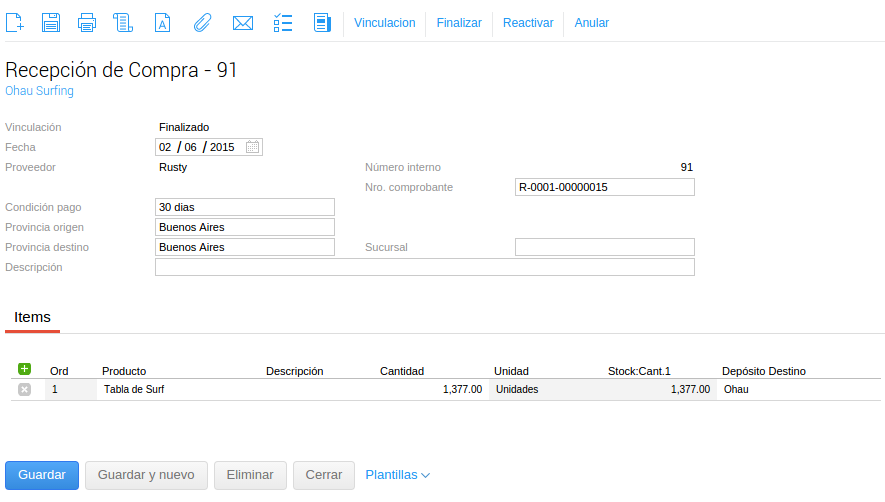Switch to the Items tab
This screenshot has width=885, height=502.
[x=32, y=317]
